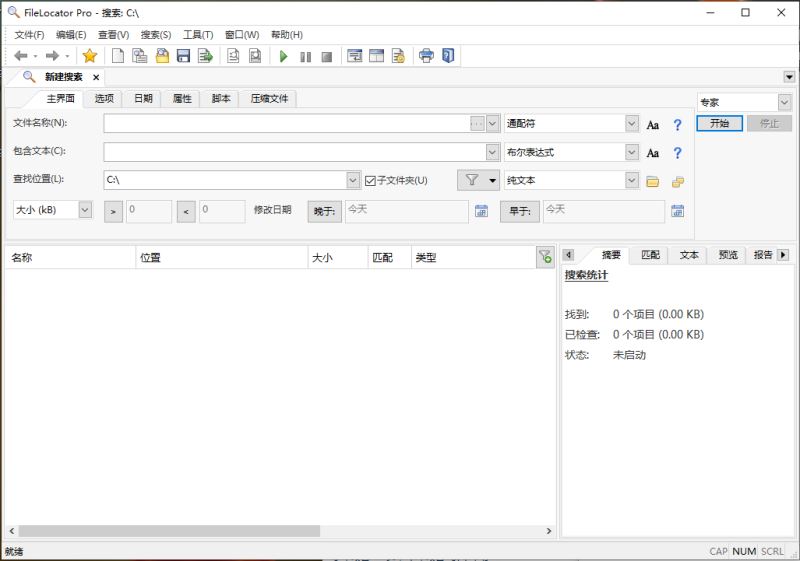Screen dimensions: 800x561
Task: Click the 开始 button
Action: [x=719, y=124]
